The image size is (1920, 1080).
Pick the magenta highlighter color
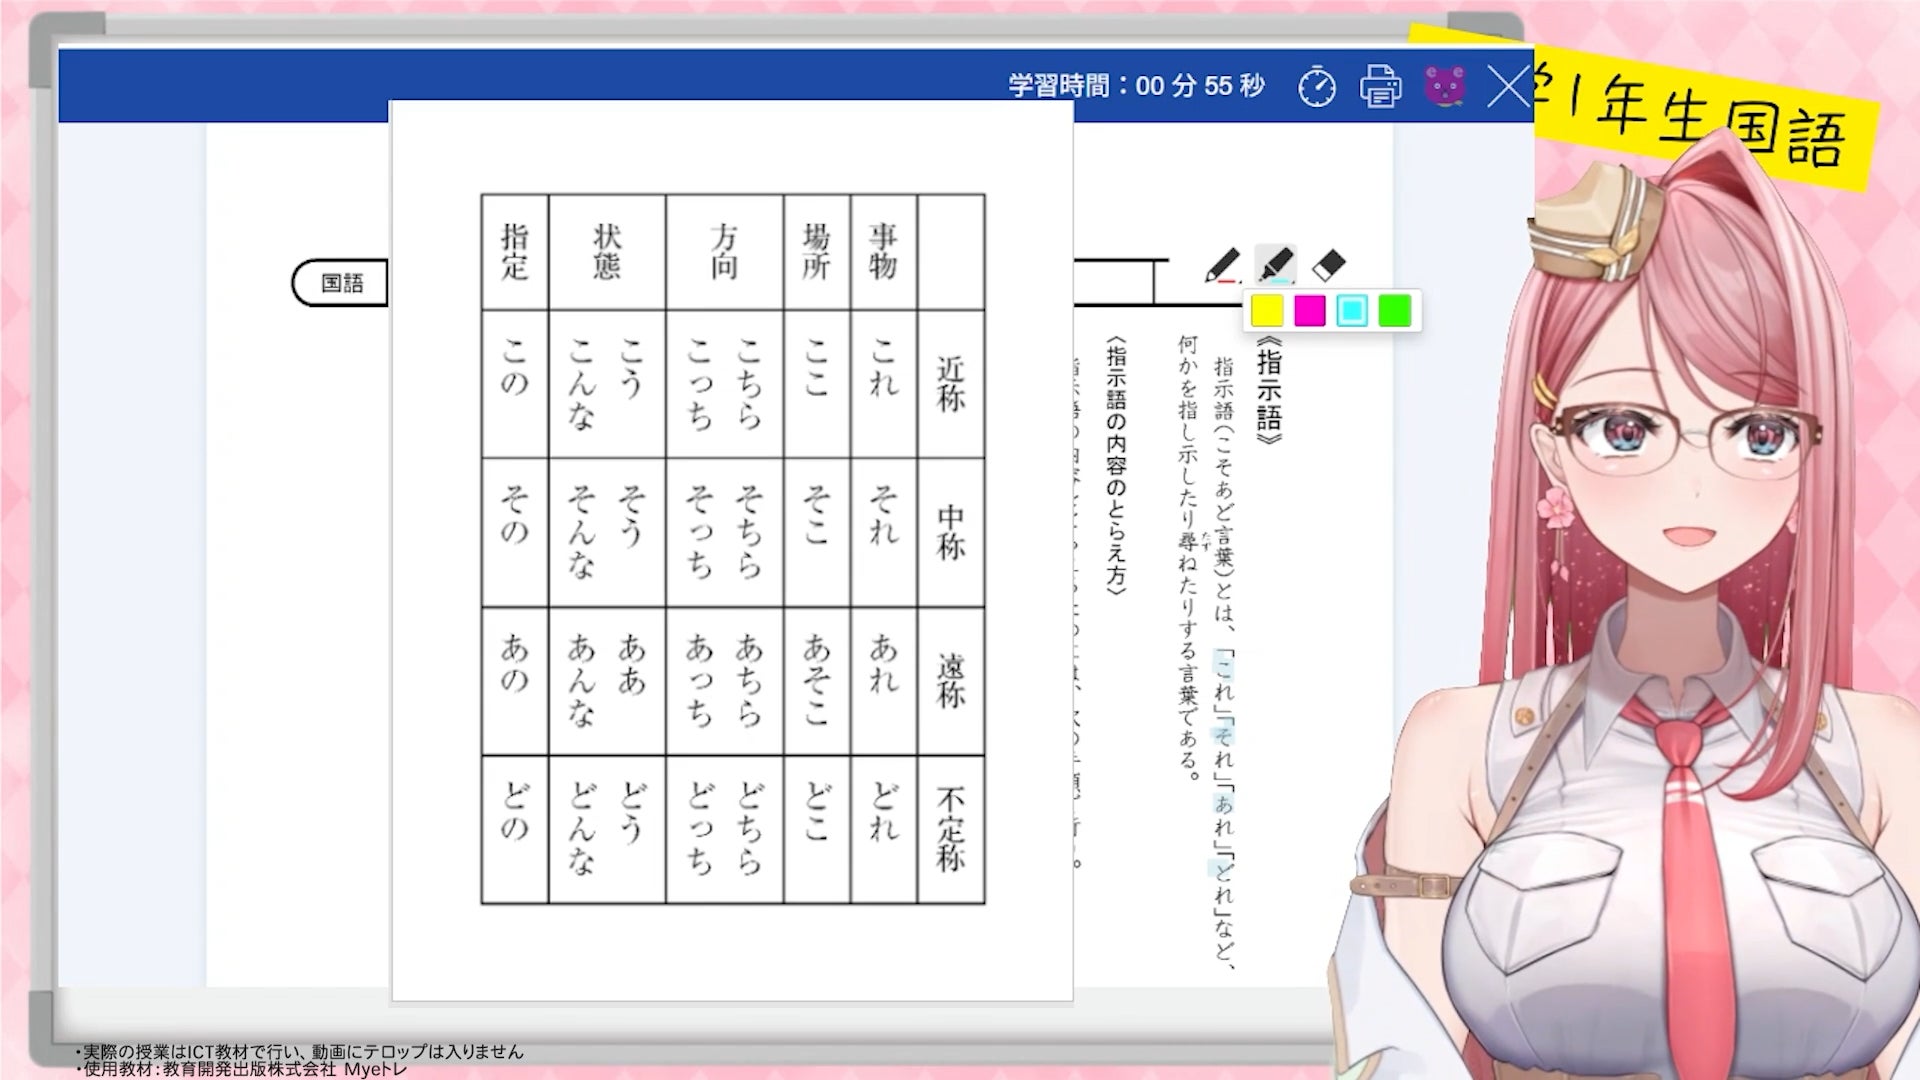1309,311
